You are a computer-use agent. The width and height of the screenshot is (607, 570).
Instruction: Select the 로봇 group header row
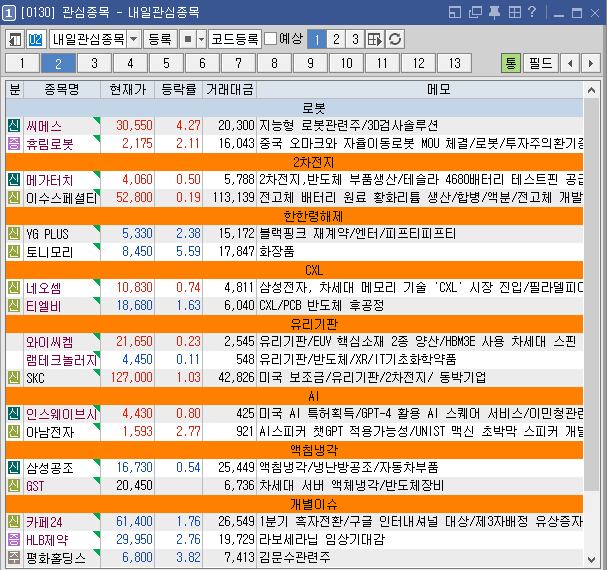[295, 108]
